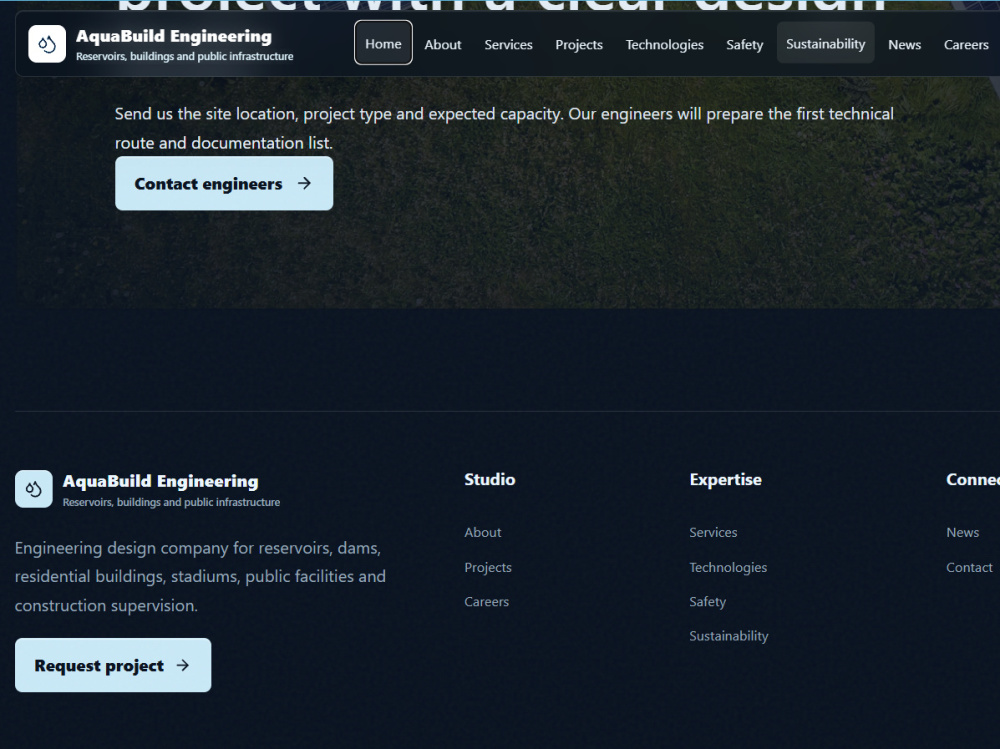Image resolution: width=1000 pixels, height=749 pixels.
Task: Click the AquaBuild water-drop logo icon in footer
Action: [34, 489]
